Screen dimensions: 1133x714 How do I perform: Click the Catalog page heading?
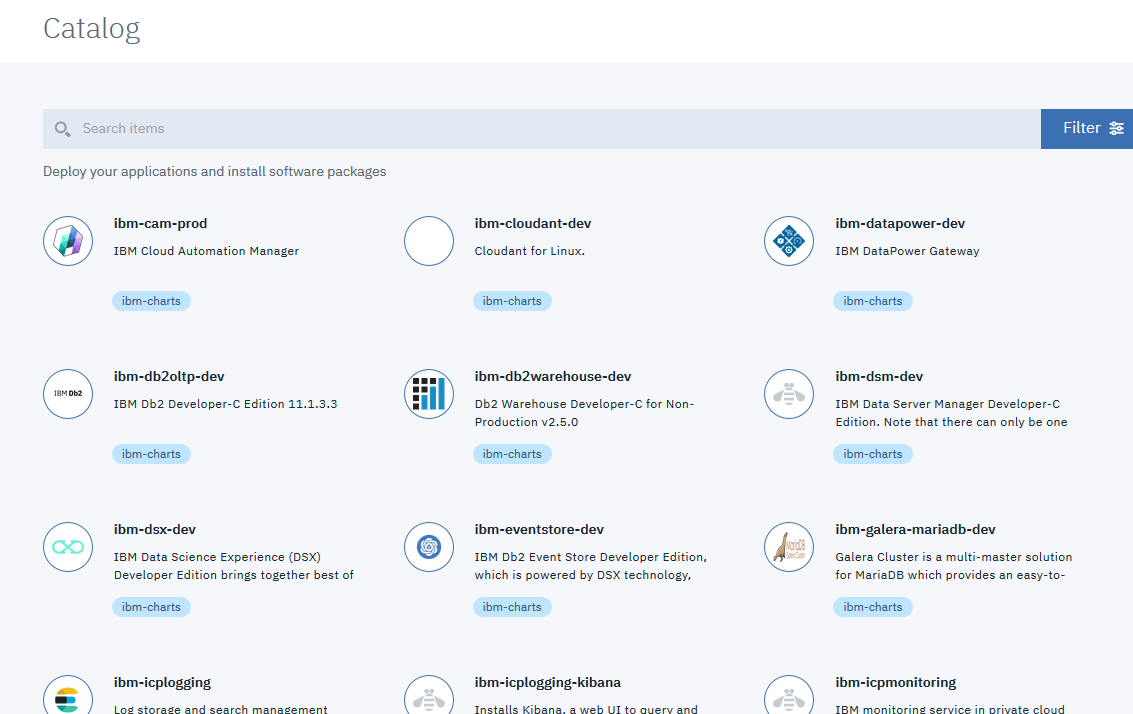pos(92,29)
